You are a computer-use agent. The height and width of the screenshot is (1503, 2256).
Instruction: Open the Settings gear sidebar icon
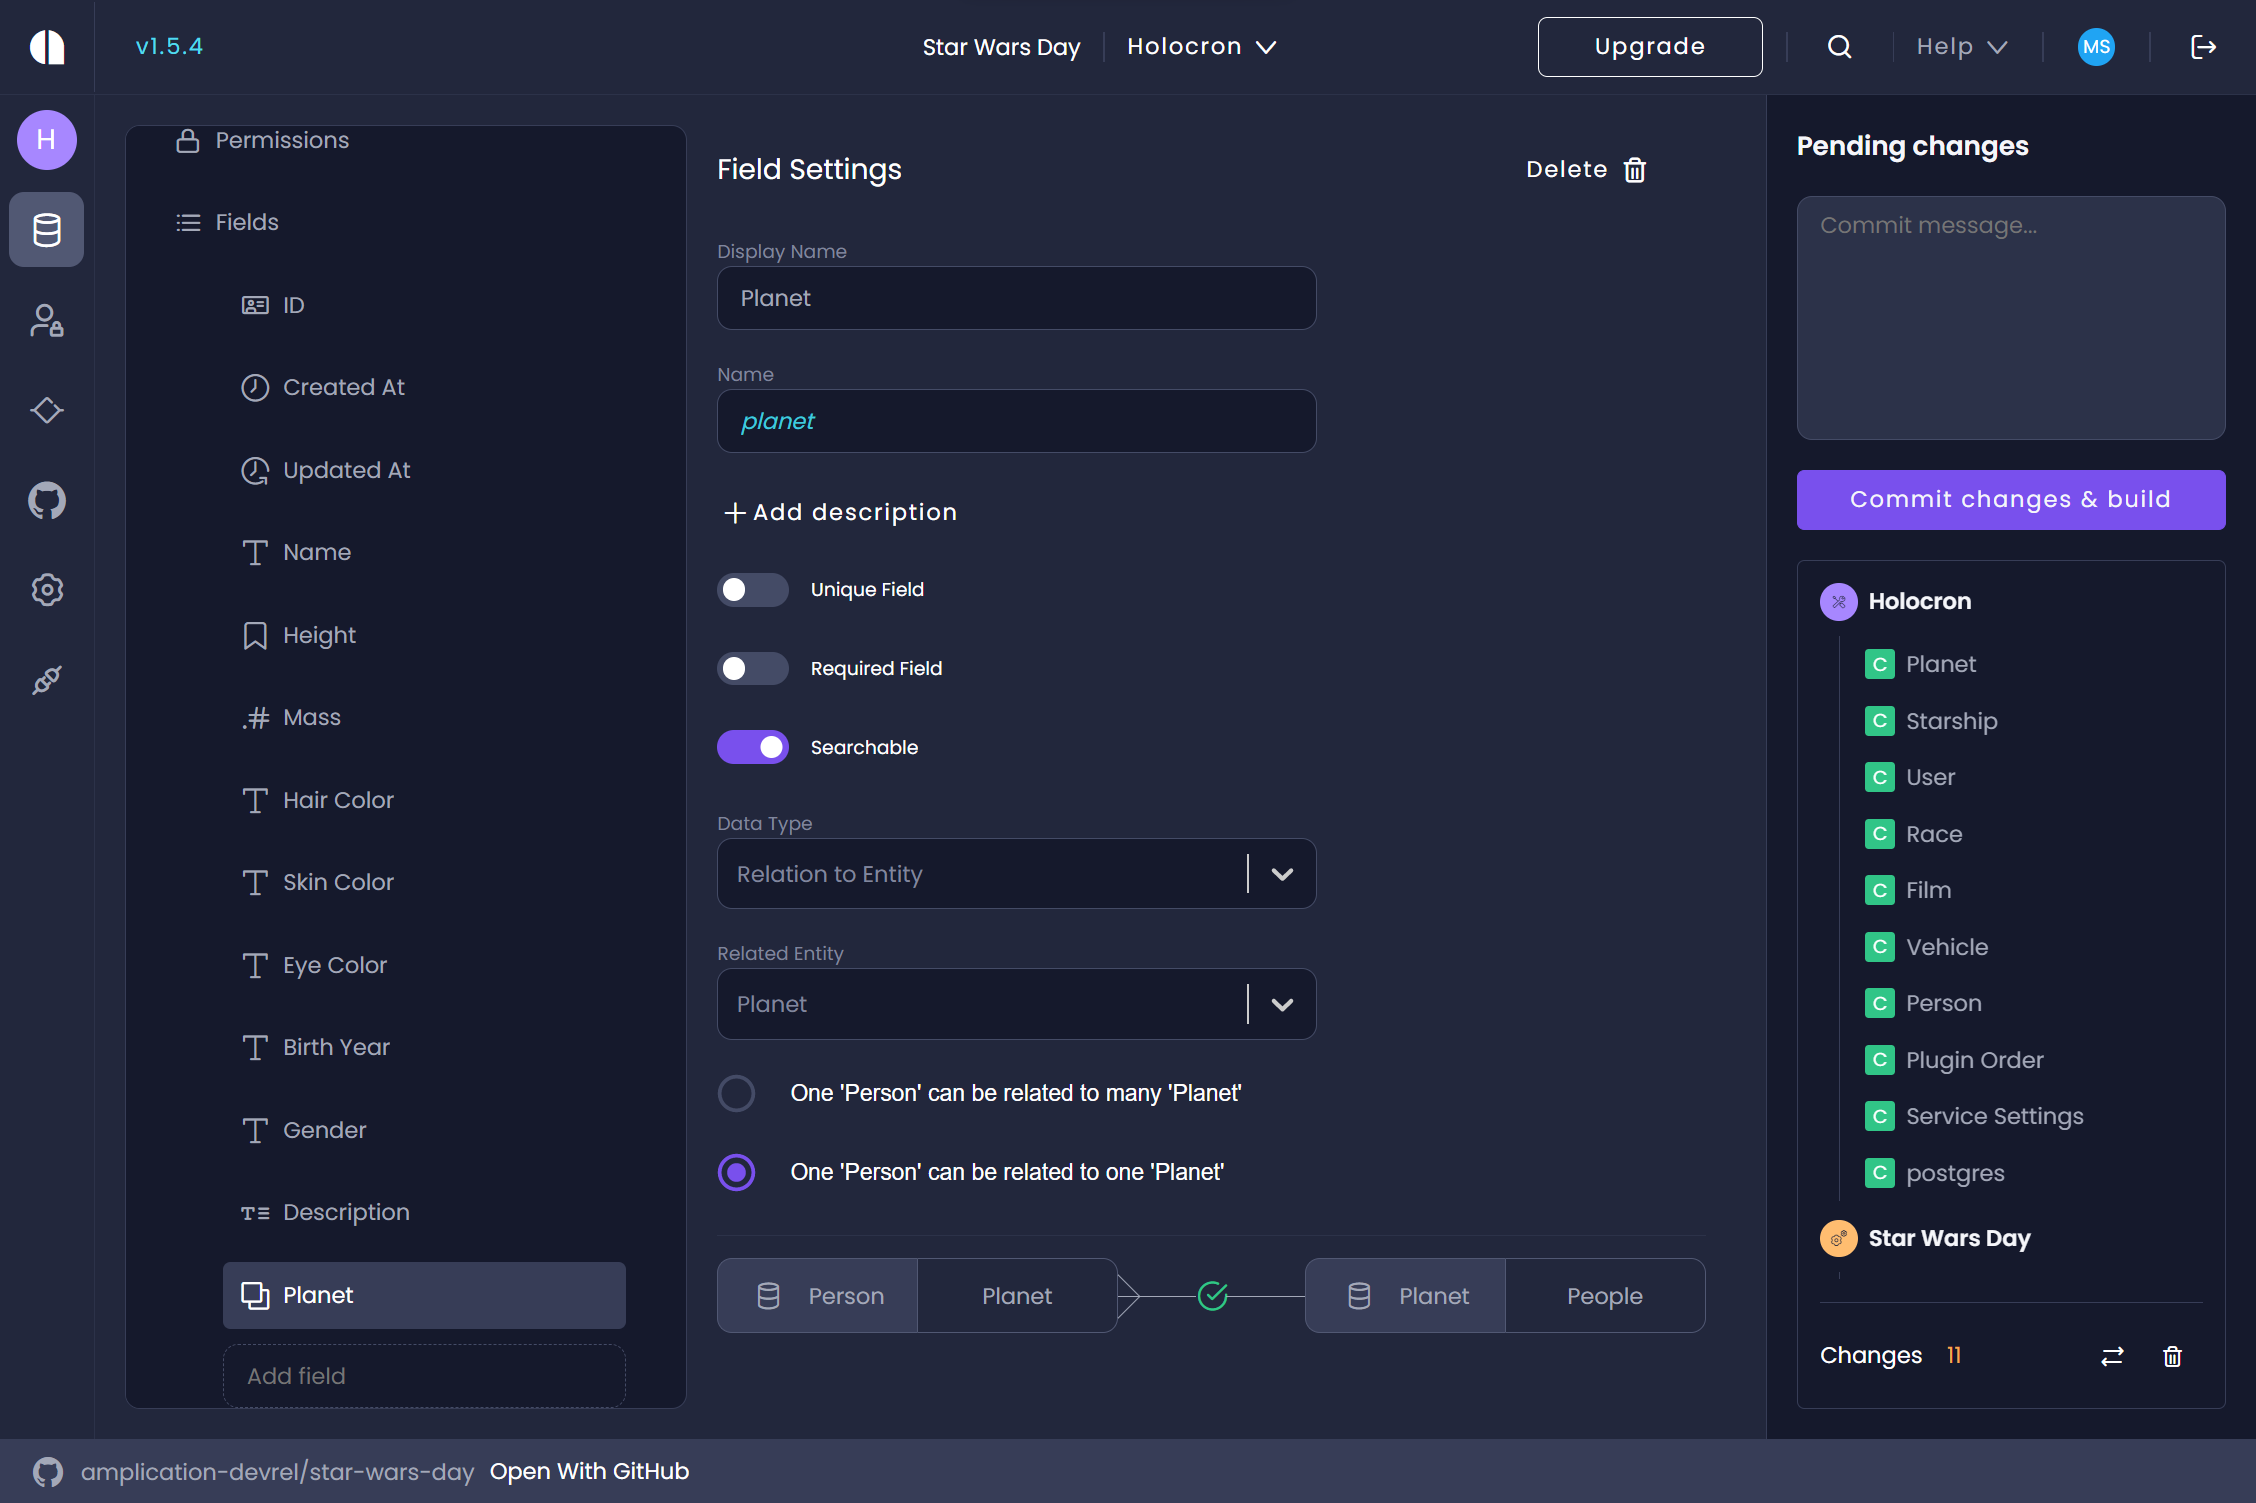(x=47, y=590)
